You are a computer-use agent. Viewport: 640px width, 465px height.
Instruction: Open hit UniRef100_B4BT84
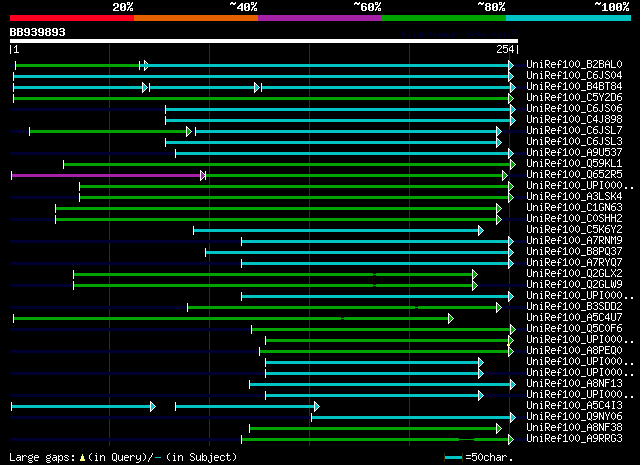pyautogui.click(x=574, y=87)
